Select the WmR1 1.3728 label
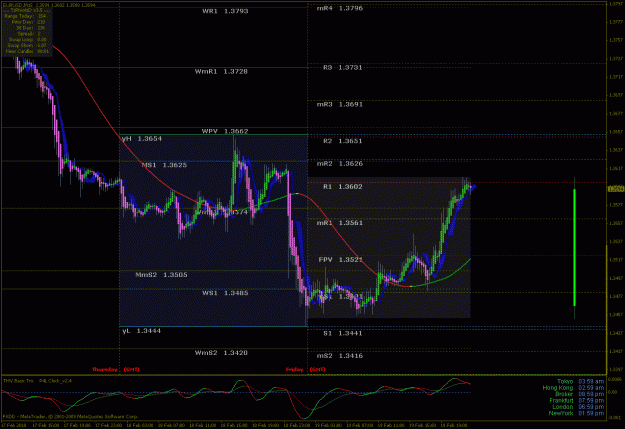625x429 pixels. coord(221,71)
